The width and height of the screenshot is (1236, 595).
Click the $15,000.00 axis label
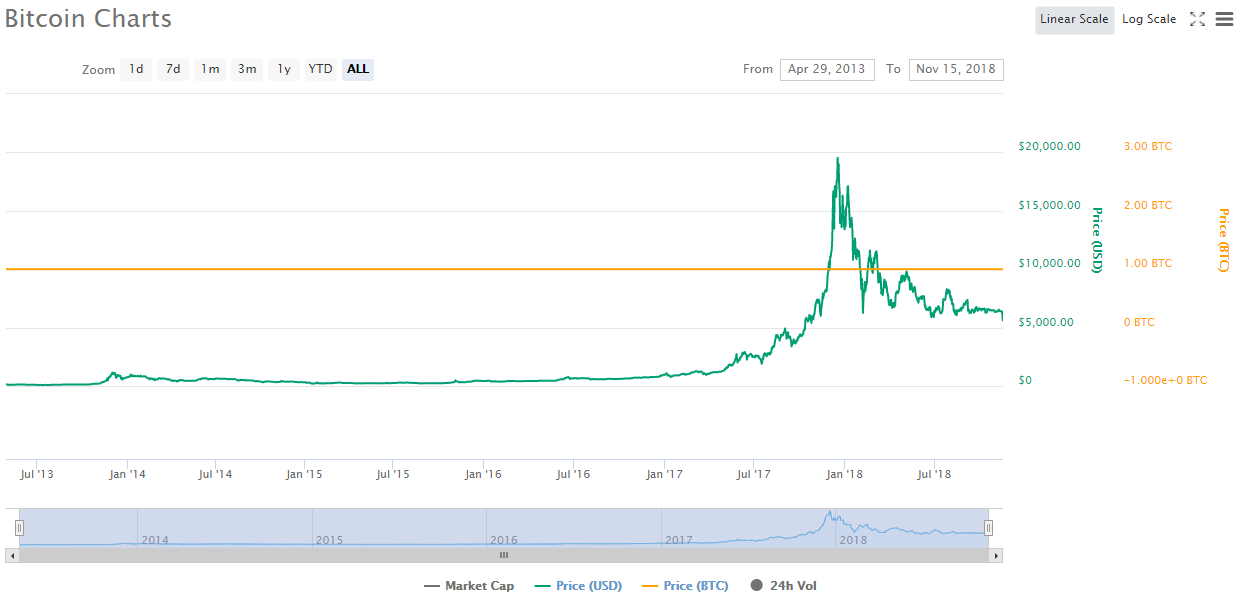[1049, 205]
